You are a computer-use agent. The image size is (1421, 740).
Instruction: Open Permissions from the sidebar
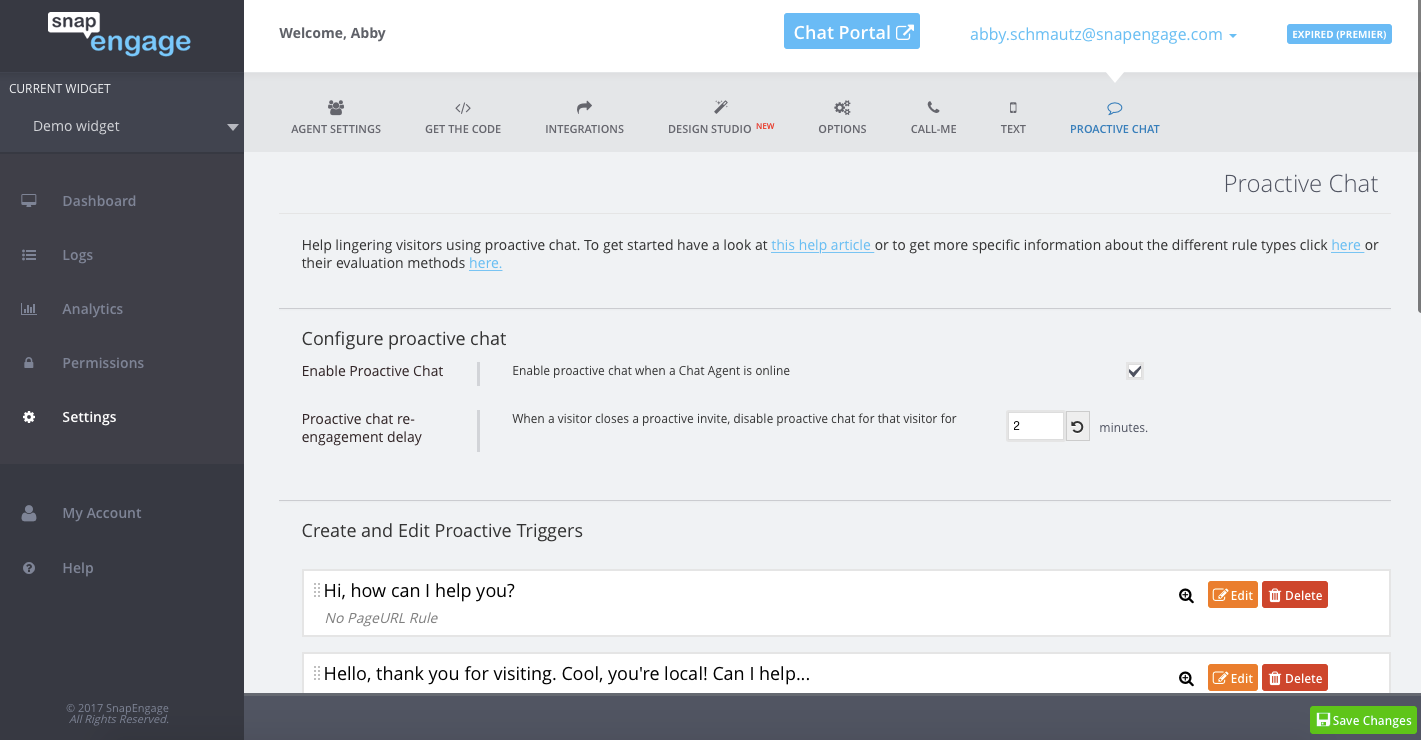(x=103, y=363)
